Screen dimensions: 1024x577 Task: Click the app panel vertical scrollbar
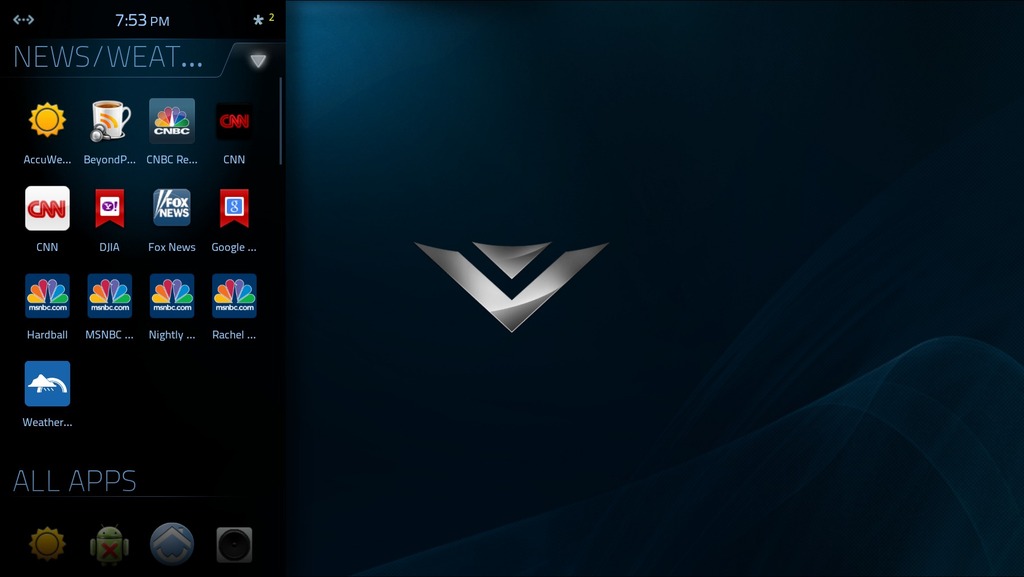(x=280, y=121)
